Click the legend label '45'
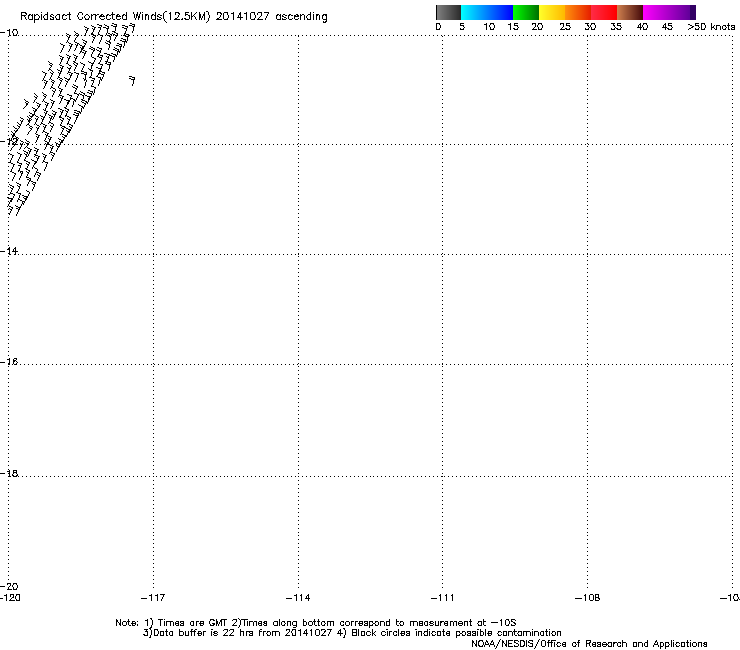Viewport: 740px width, 650px height. (667, 27)
